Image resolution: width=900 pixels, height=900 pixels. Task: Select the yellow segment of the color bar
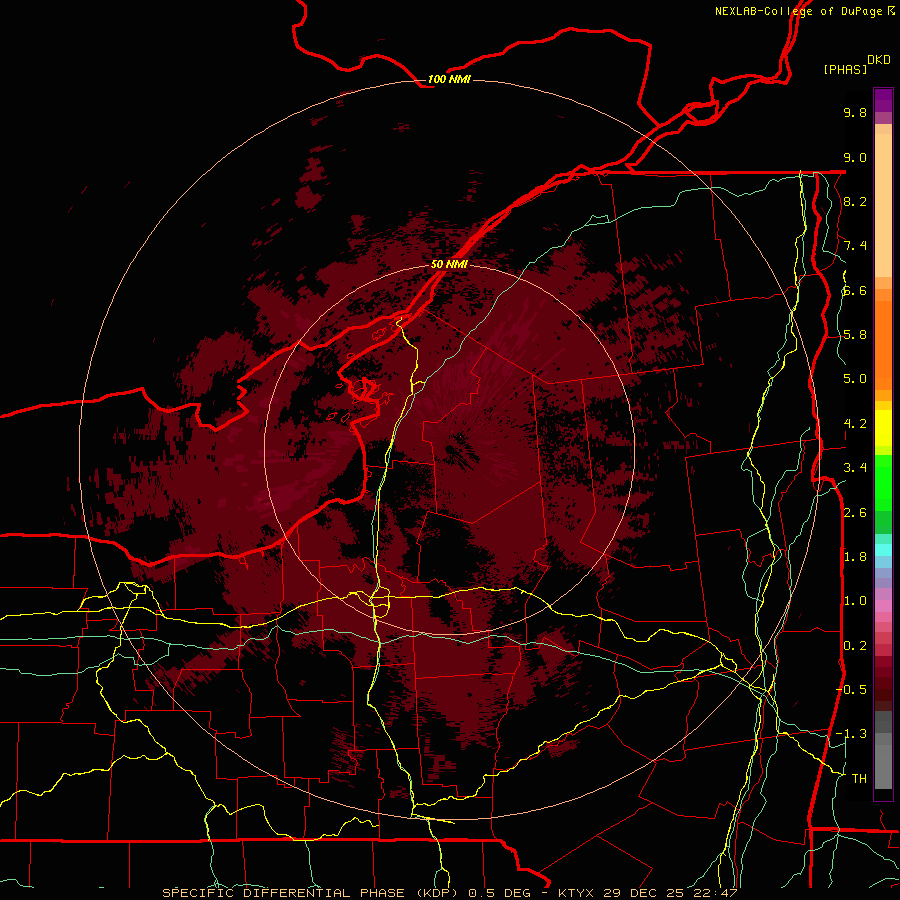pyautogui.click(x=883, y=428)
